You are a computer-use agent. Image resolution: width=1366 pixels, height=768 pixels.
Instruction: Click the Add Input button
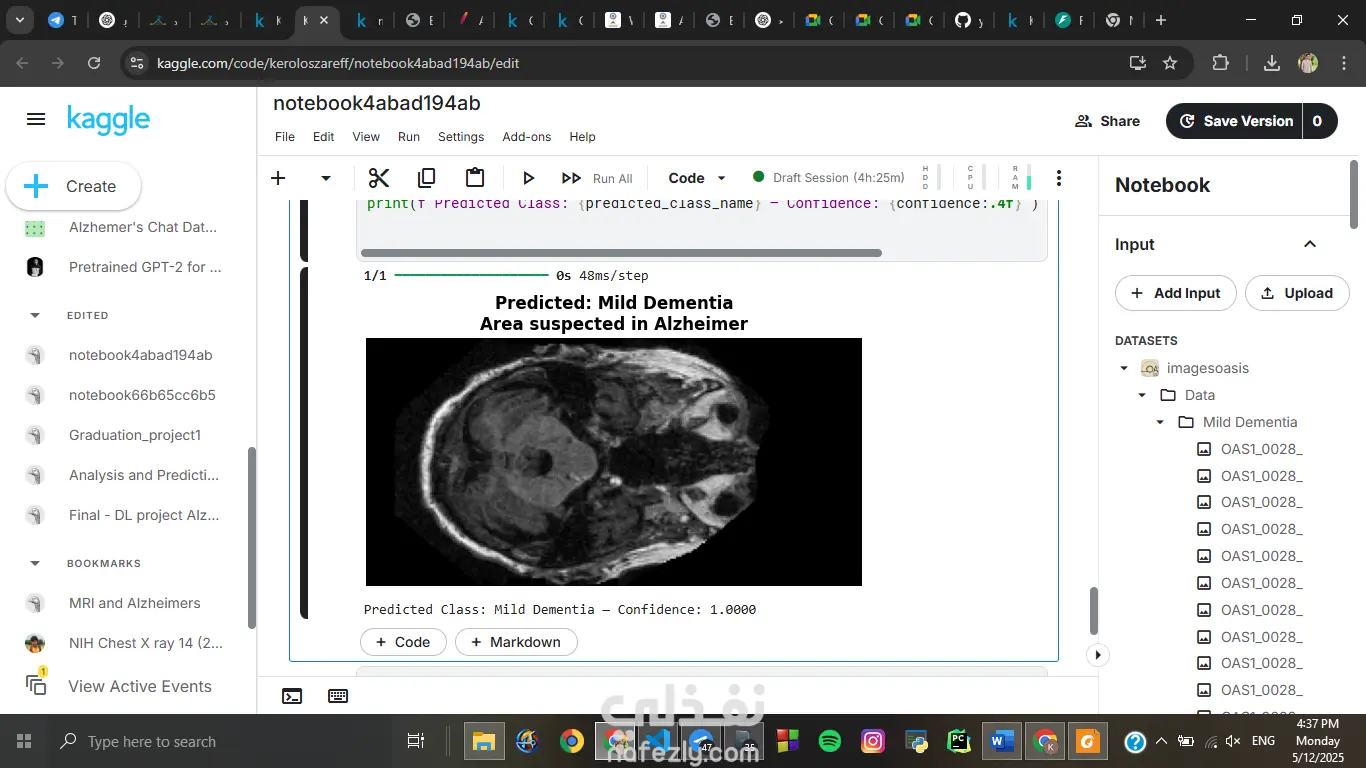[x=1175, y=293]
